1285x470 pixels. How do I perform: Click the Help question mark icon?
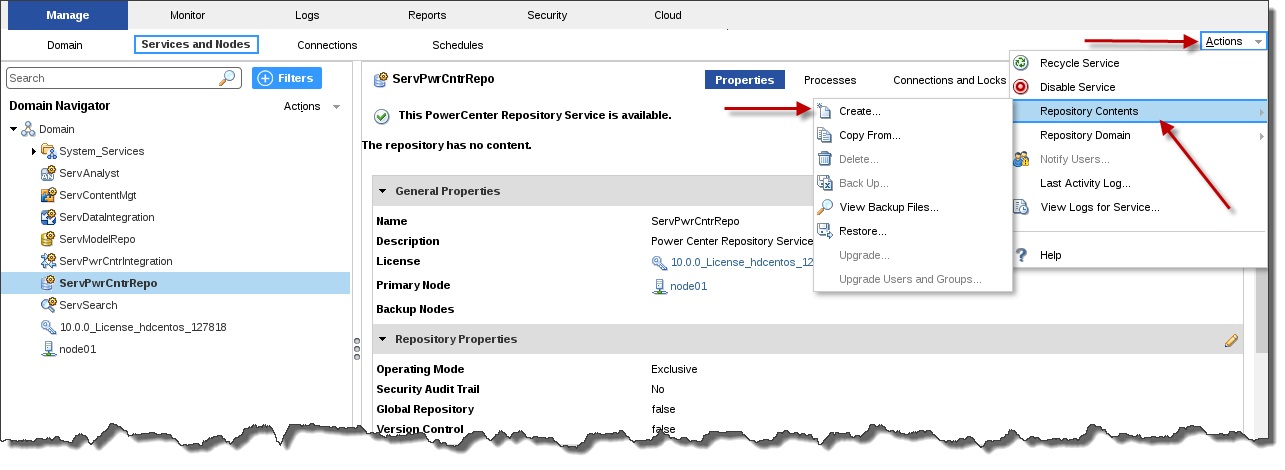point(1021,255)
